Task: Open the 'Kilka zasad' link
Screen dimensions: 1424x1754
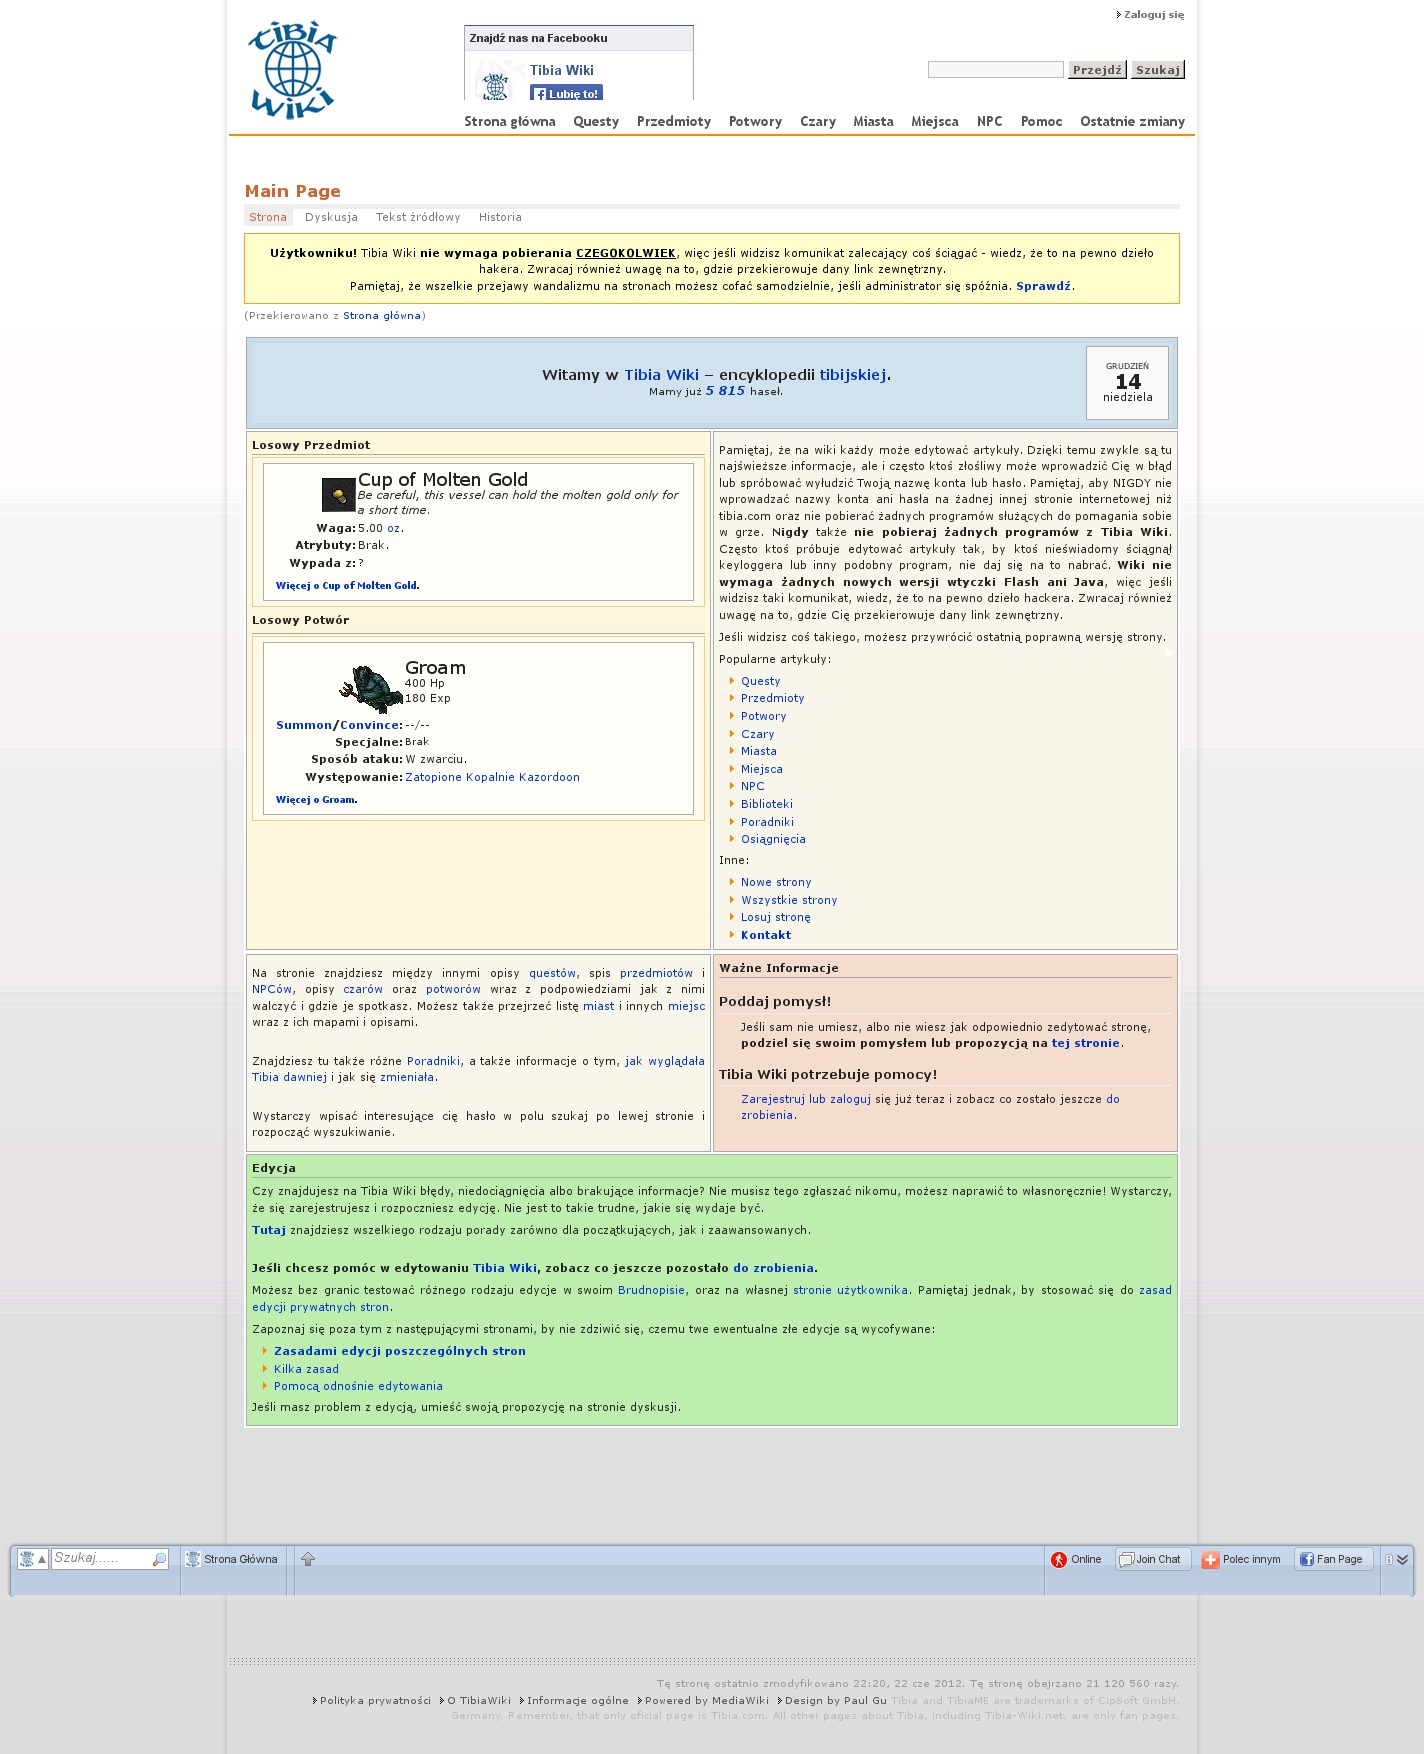Action: point(306,1369)
